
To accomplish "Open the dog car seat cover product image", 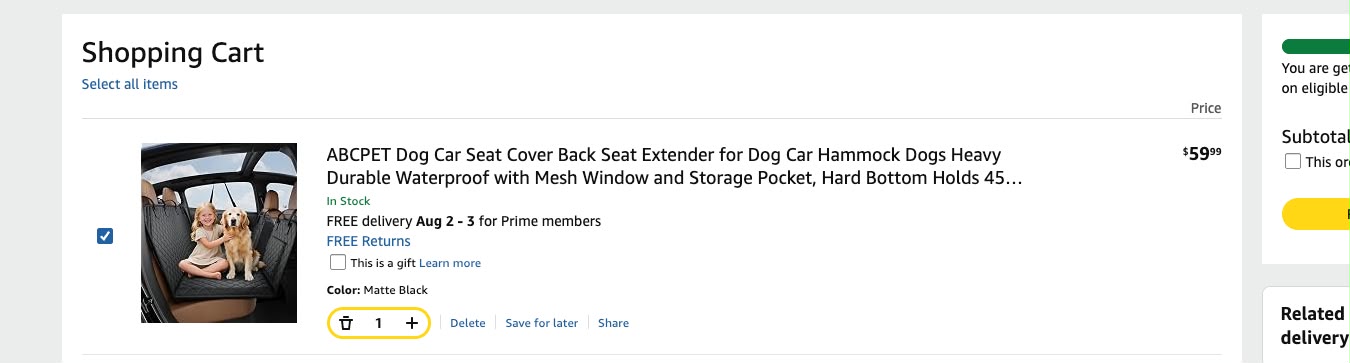I will [x=219, y=233].
